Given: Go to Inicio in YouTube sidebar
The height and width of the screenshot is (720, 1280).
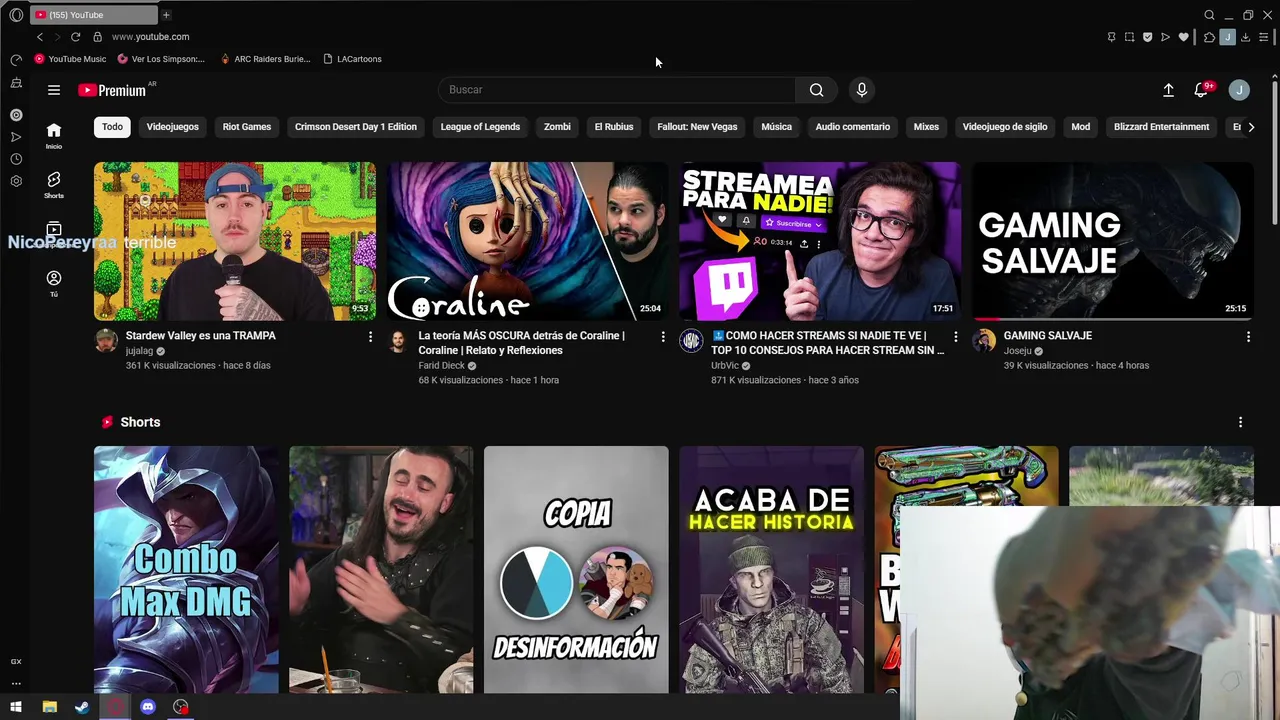Looking at the screenshot, I should [x=54, y=135].
